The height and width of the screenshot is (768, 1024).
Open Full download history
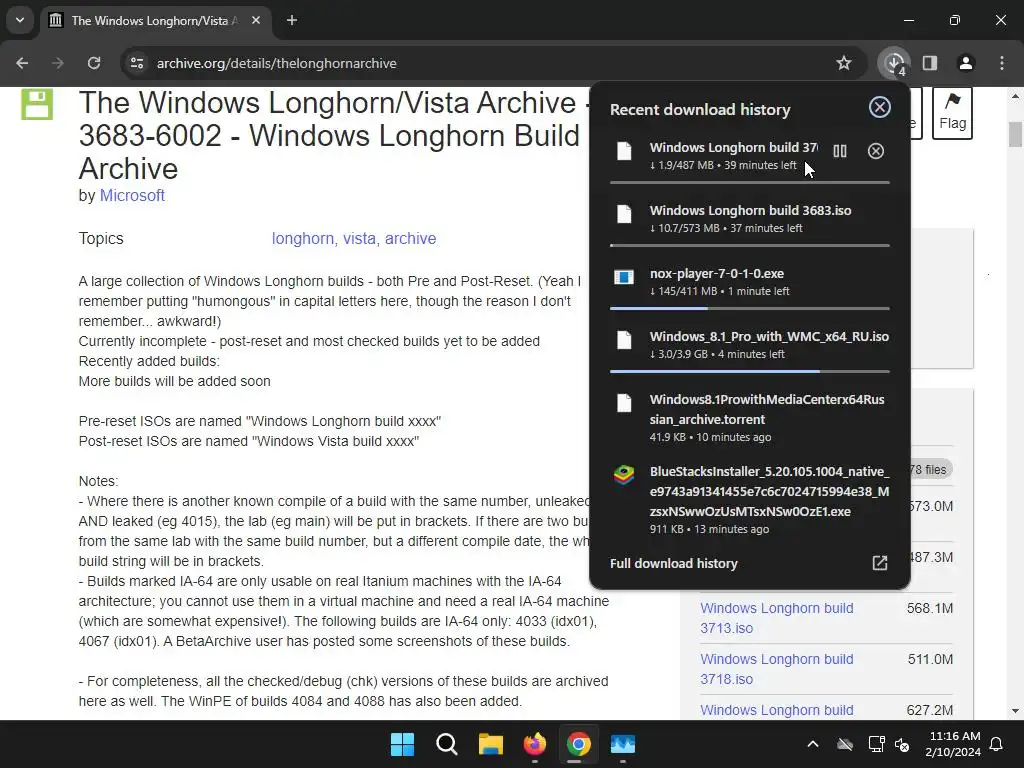click(750, 564)
